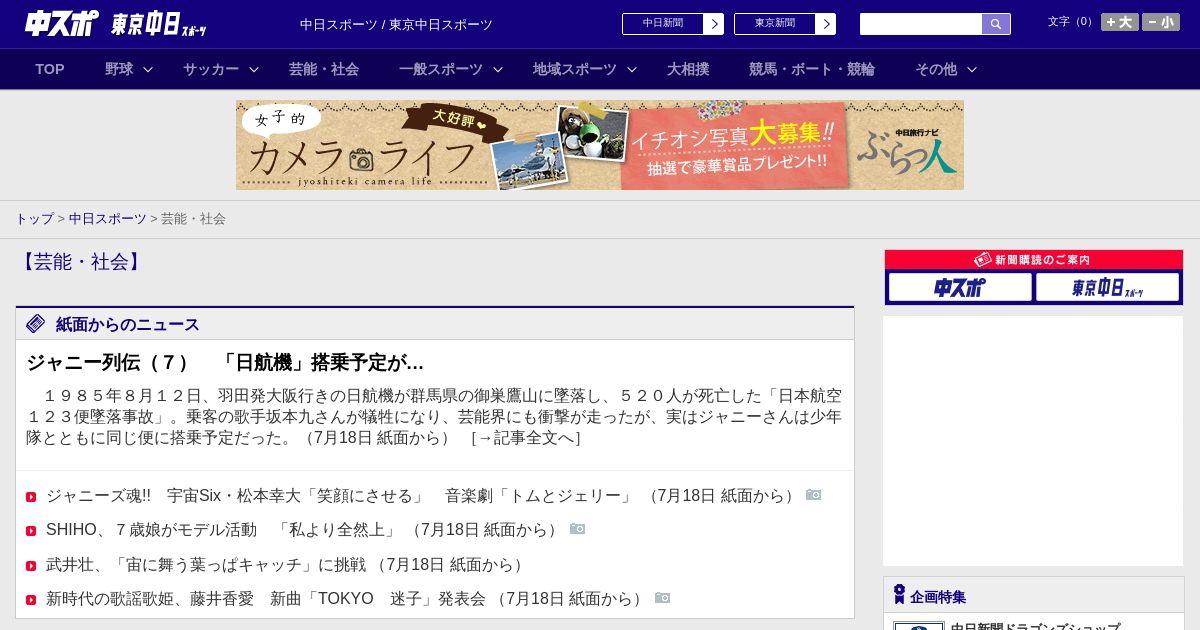The height and width of the screenshot is (630, 1200).
Task: Click the 記事全文へ link
Action: pos(526,437)
